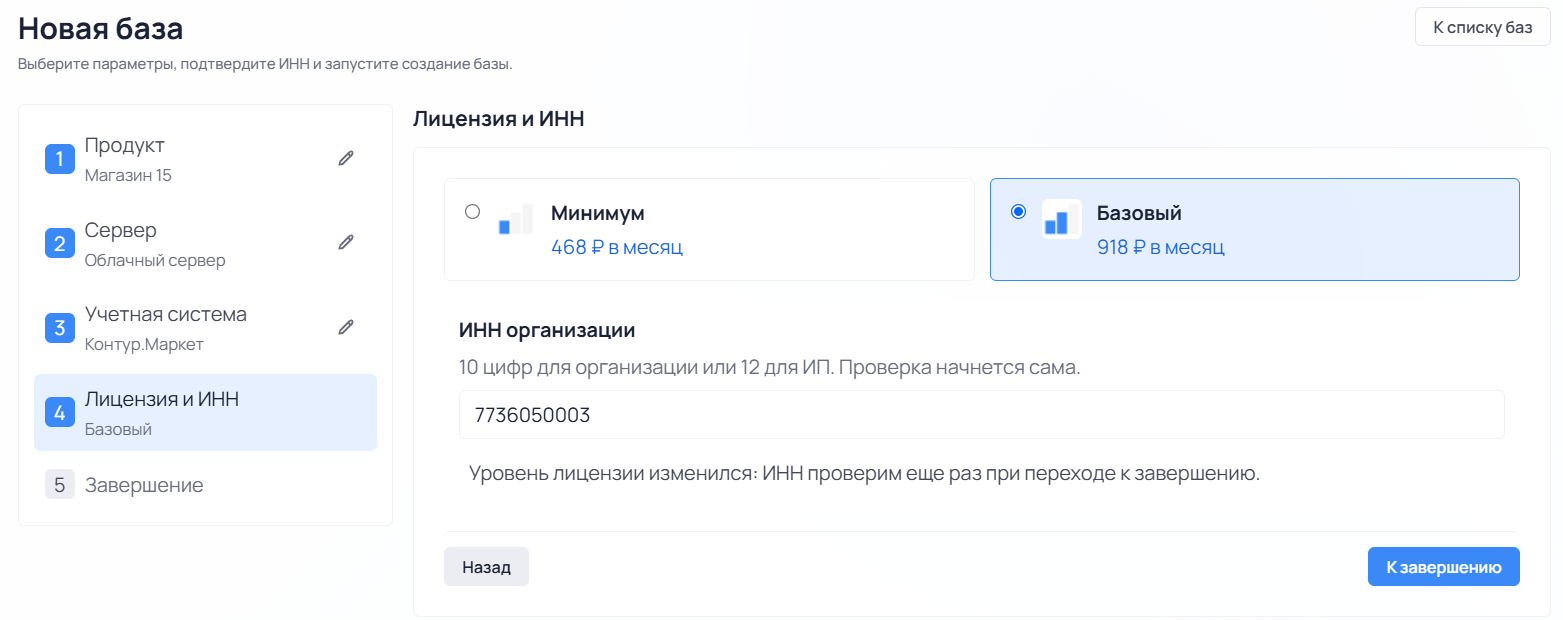The width and height of the screenshot is (1563, 620).
Task: Click step number 1 badge
Action: pyautogui.click(x=60, y=159)
